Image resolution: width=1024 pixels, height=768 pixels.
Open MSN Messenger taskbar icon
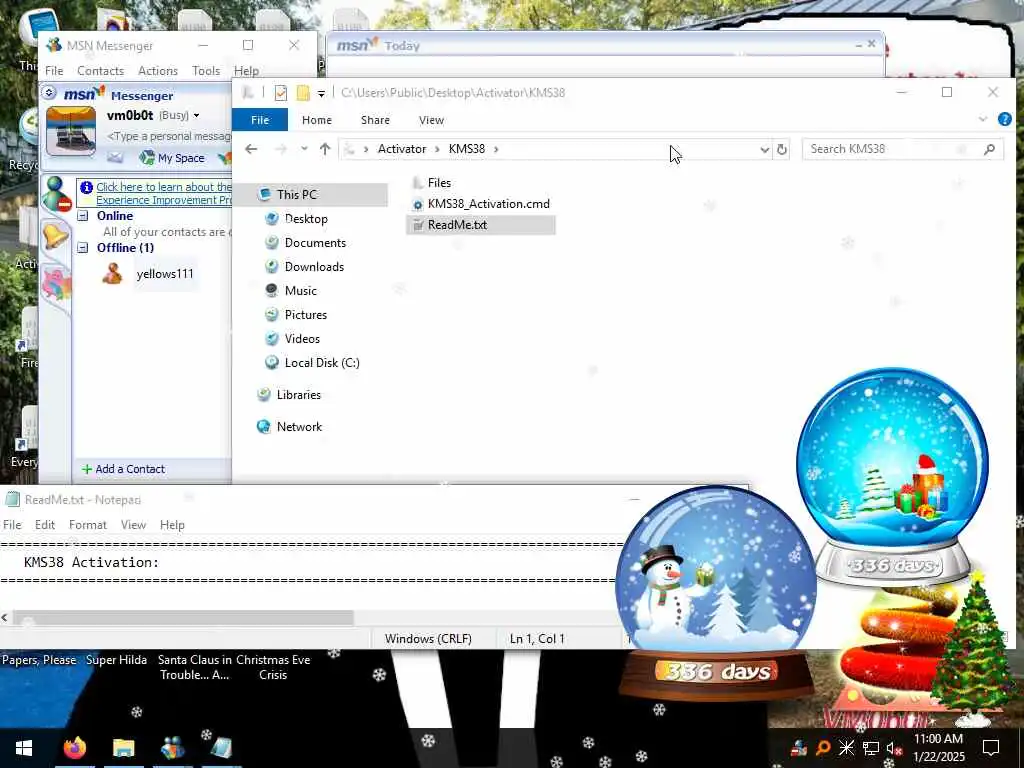(172, 748)
